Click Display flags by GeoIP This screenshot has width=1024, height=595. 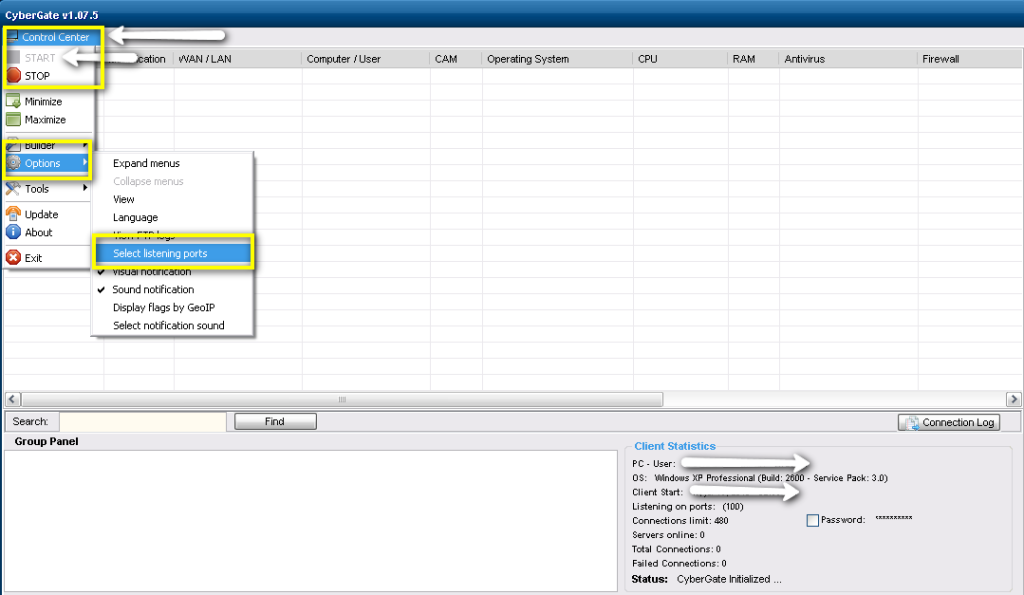[164, 308]
